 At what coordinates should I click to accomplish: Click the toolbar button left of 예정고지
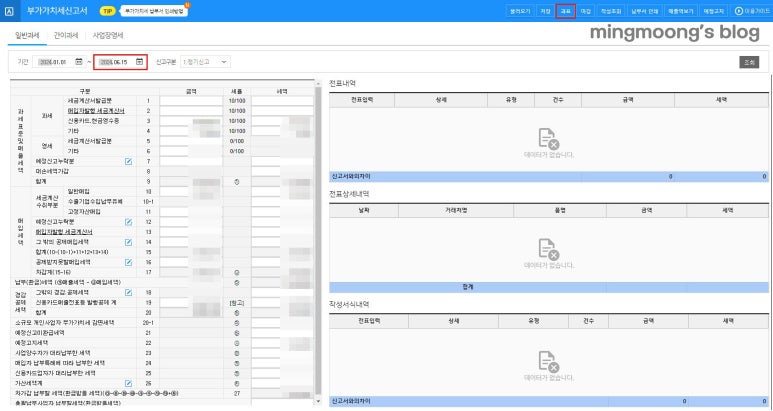point(680,11)
